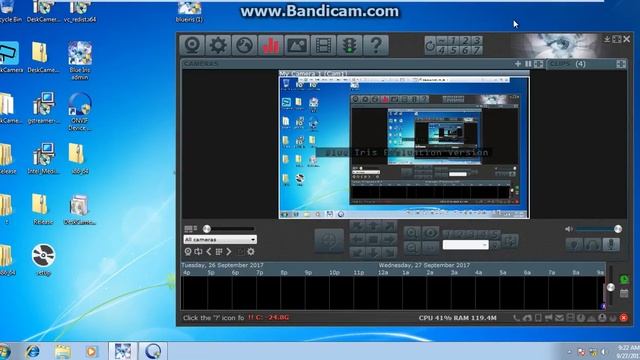
Task: Click the tilde profile button
Action: pos(441,40)
